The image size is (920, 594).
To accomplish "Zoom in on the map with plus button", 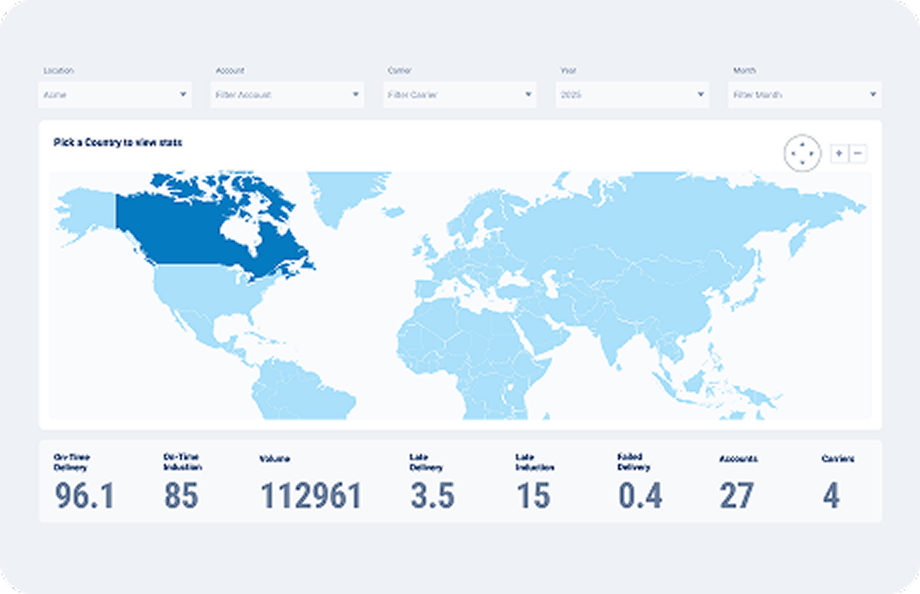I will pyautogui.click(x=839, y=153).
